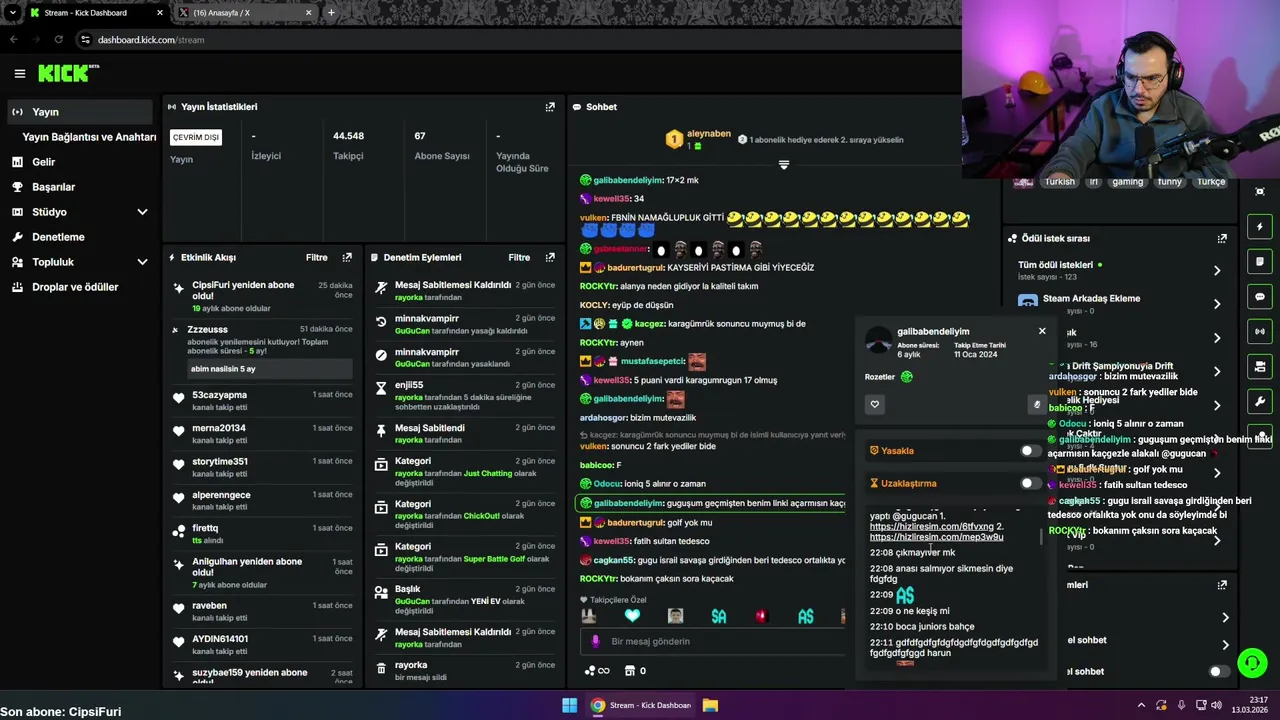Toggle the sohbet switch at bottom right
Screen dimensions: 1280x720
(x=1217, y=672)
